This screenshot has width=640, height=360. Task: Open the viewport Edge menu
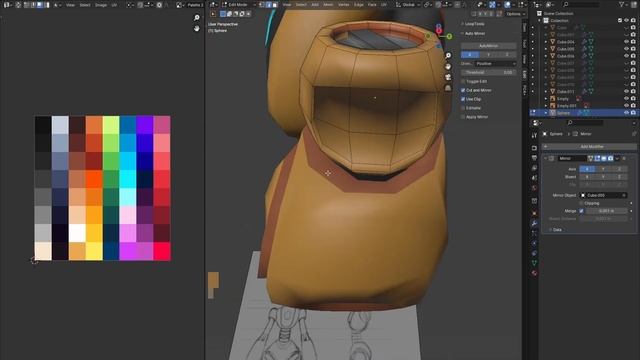coord(358,5)
